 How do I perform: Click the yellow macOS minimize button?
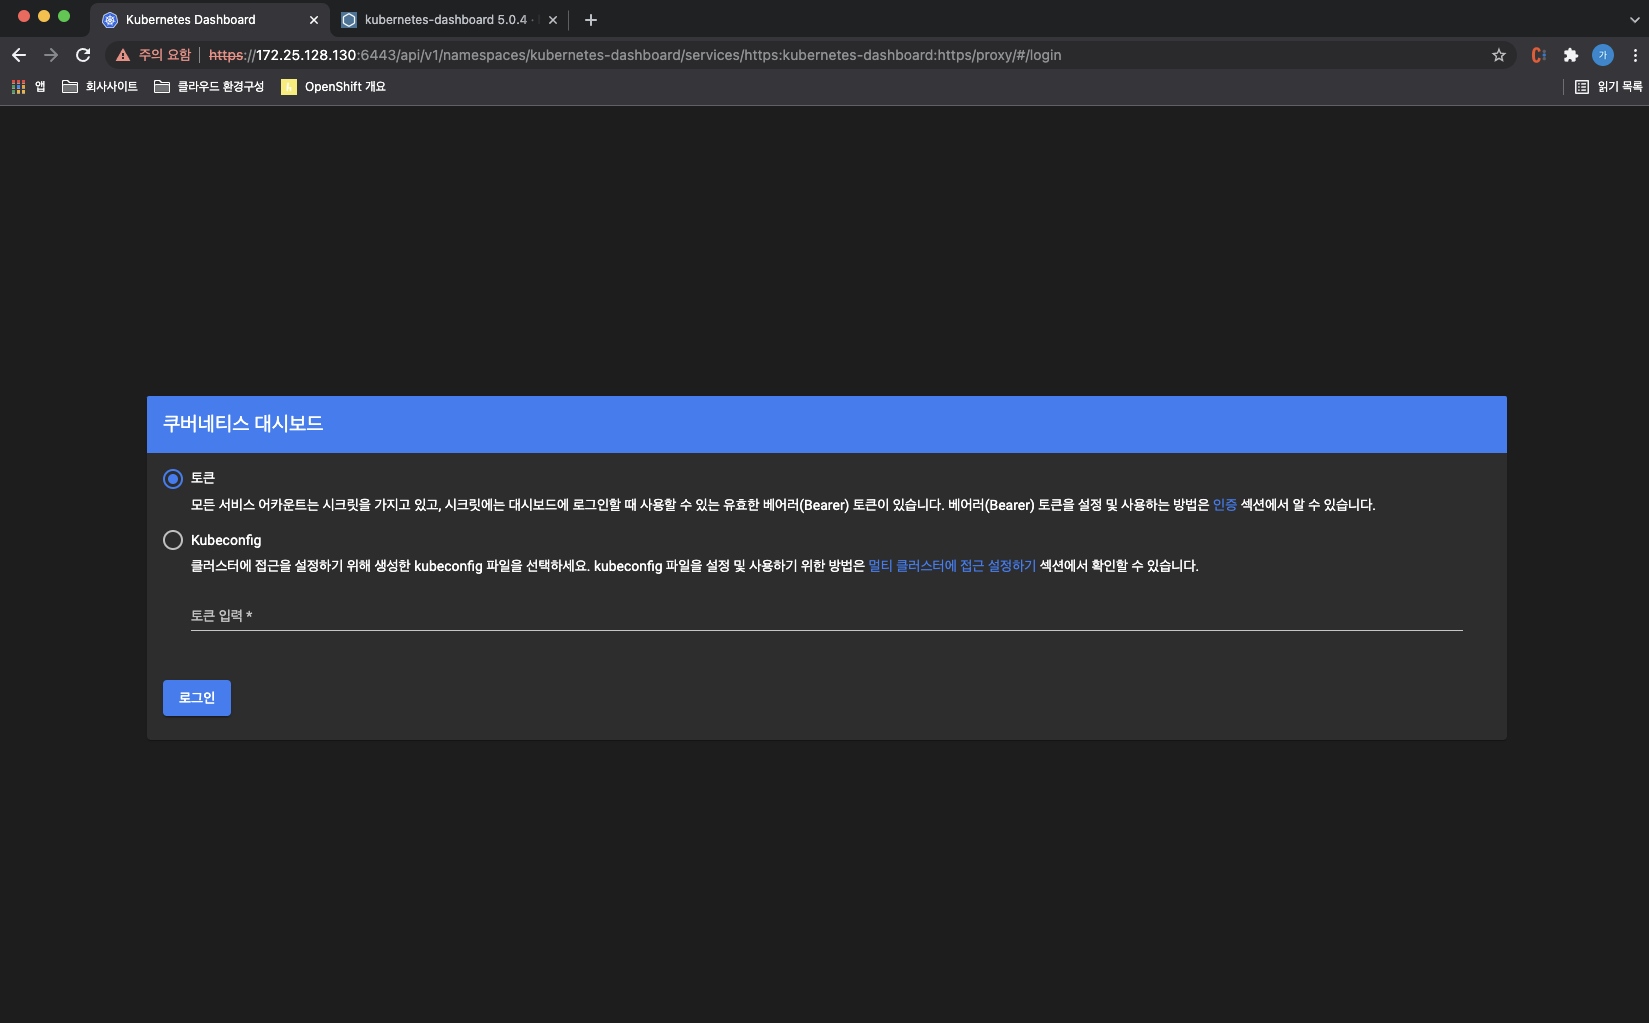tap(44, 16)
